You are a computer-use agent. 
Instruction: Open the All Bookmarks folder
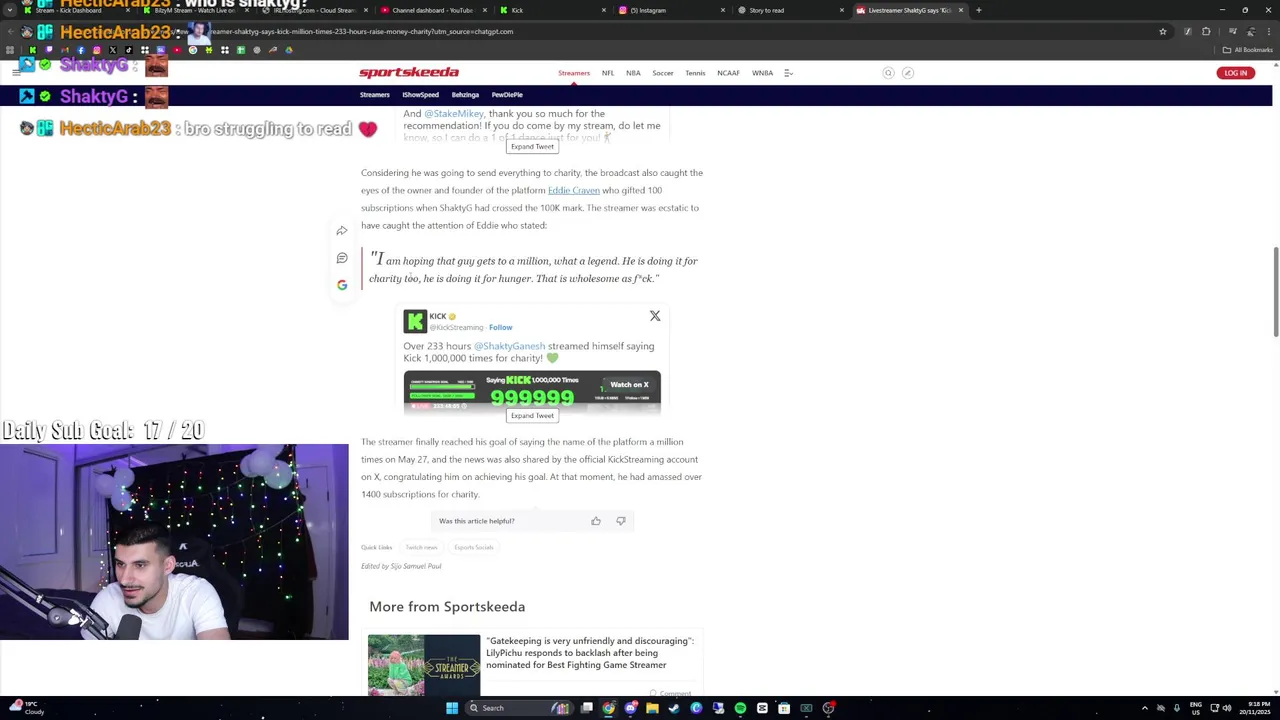click(1248, 50)
